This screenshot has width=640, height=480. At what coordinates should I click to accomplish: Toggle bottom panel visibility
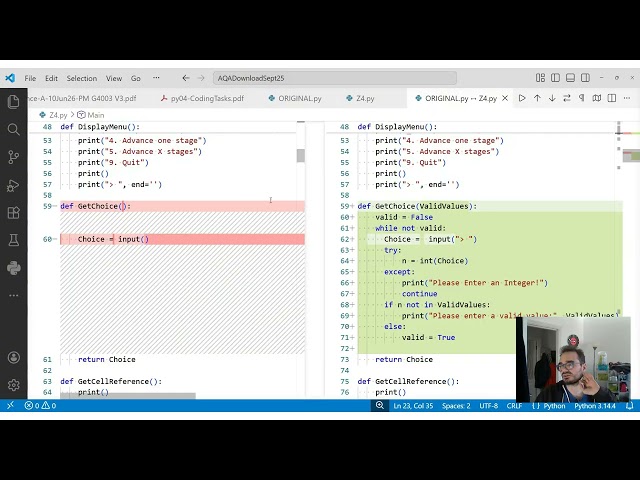570,78
